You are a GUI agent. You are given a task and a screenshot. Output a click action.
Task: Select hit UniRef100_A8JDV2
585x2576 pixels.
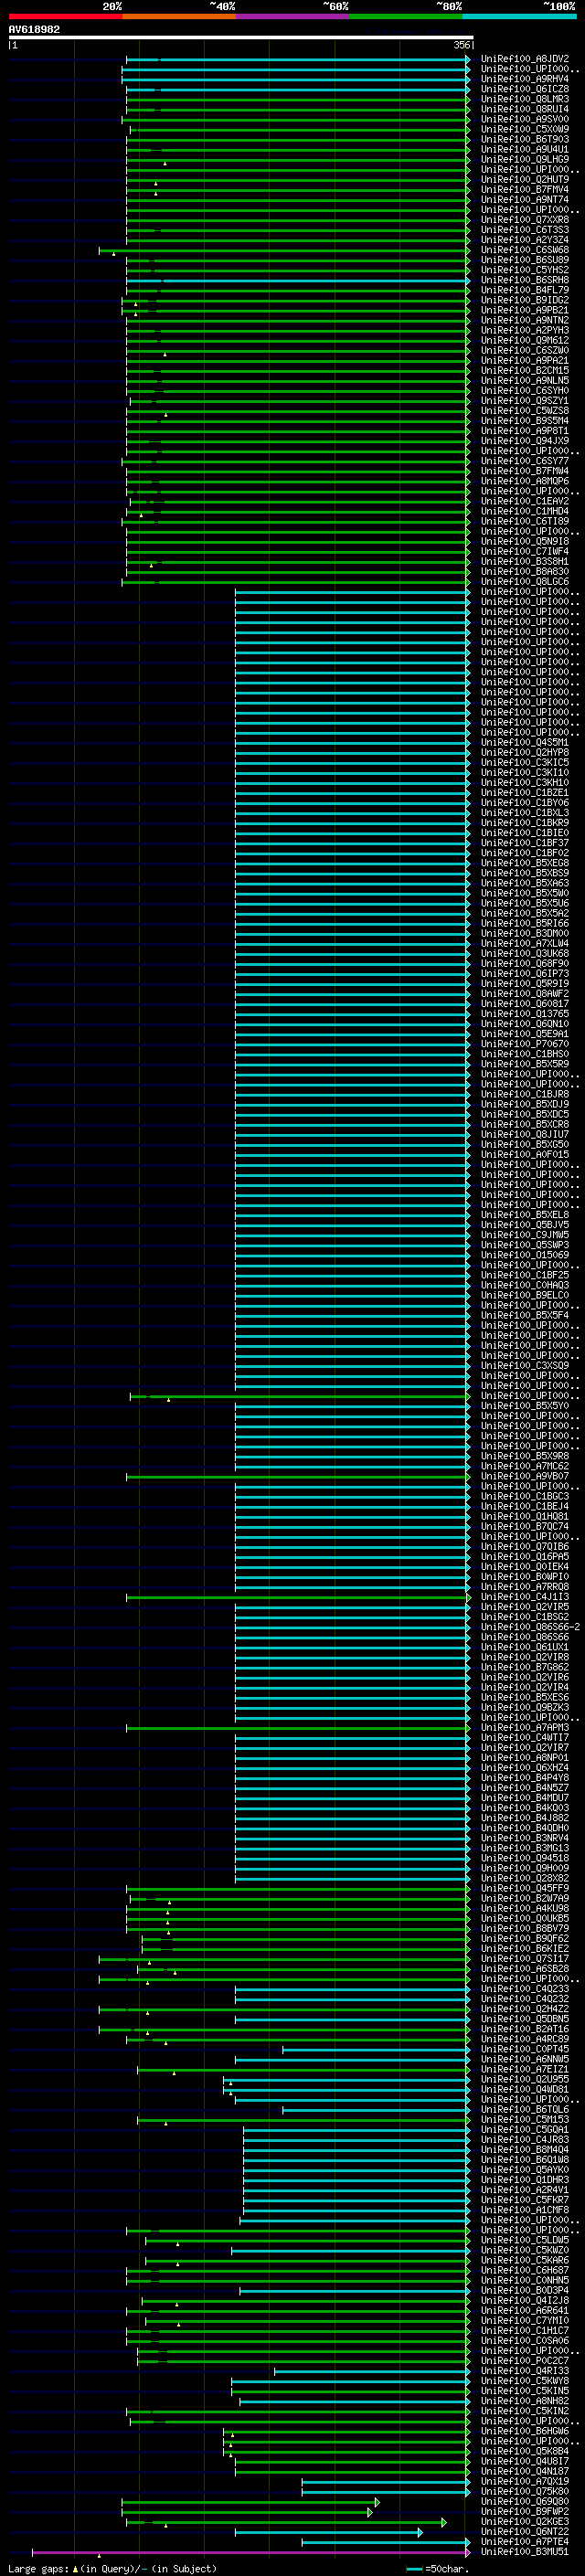[525, 59]
